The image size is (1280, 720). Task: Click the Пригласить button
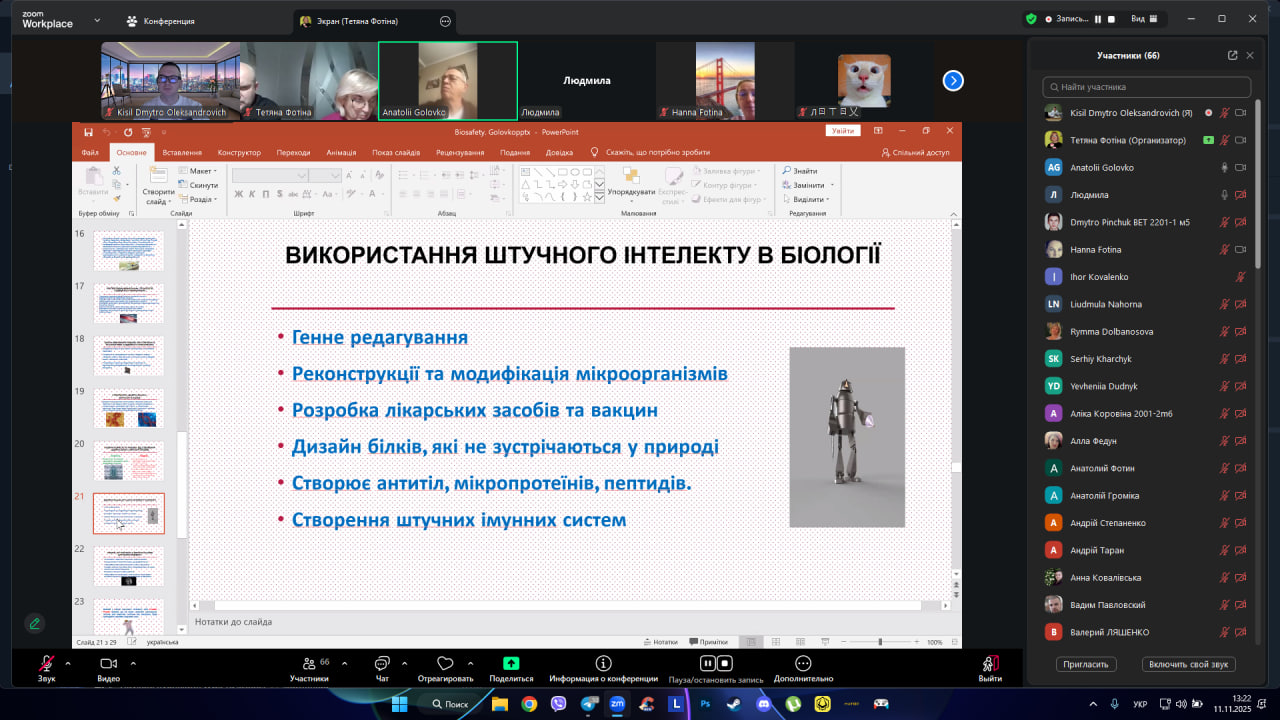tap(1085, 664)
